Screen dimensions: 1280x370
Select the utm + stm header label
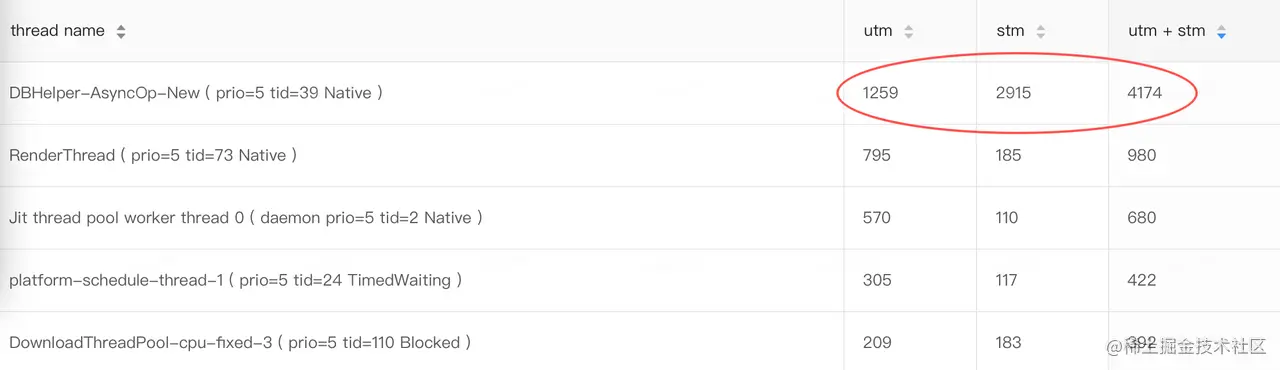(x=1167, y=31)
